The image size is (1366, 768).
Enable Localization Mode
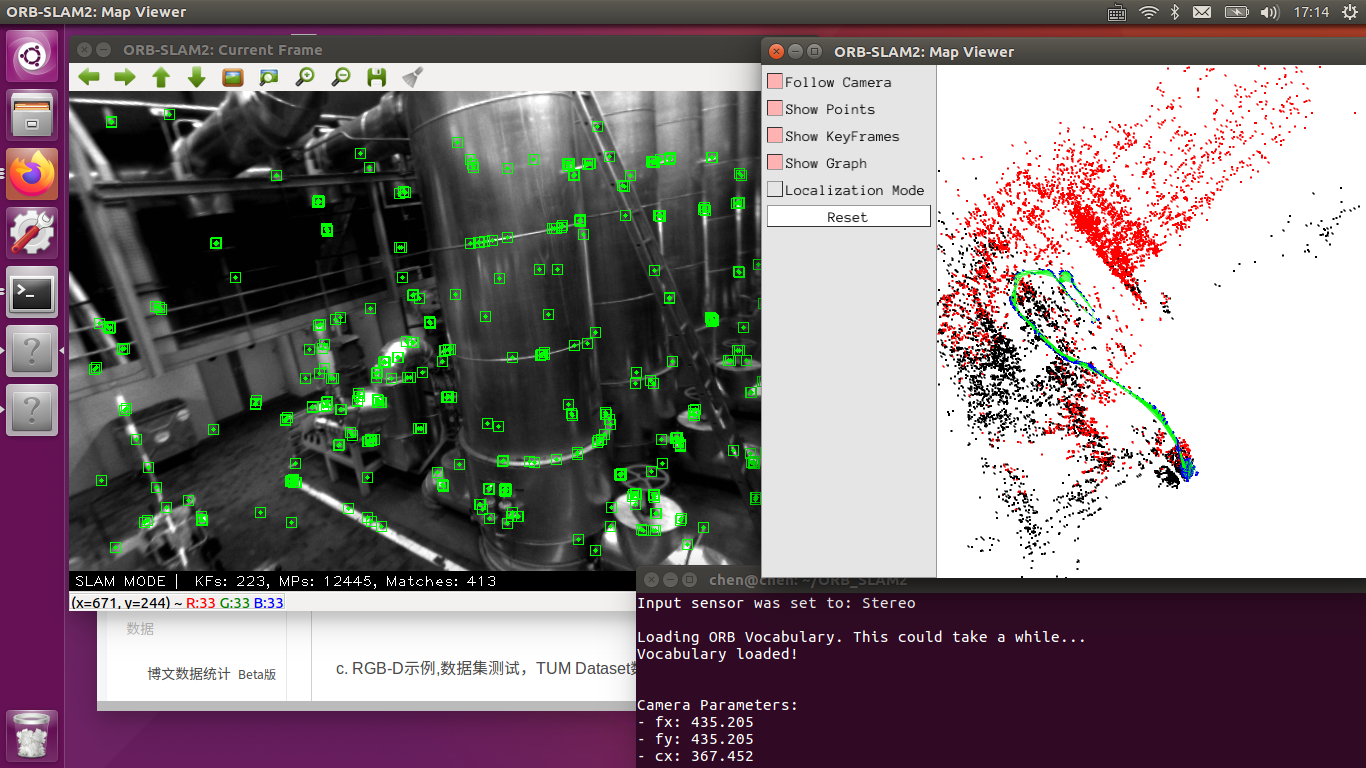tap(775, 189)
